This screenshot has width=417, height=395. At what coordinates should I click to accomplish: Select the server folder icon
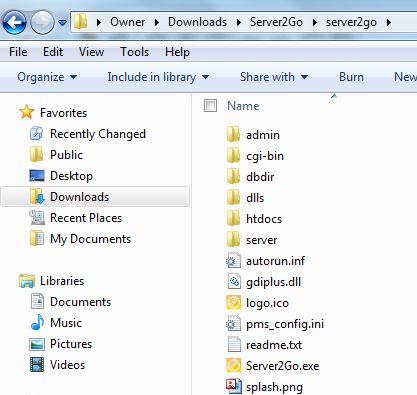click(x=233, y=239)
